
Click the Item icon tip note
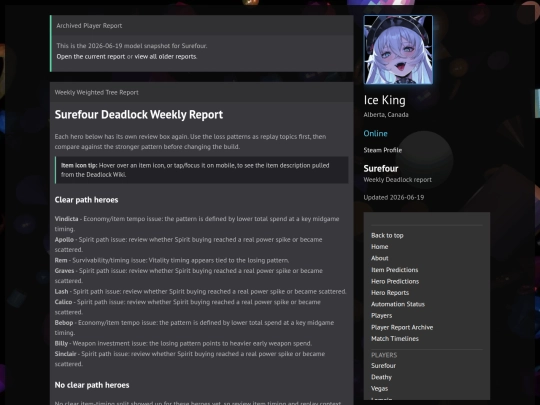click(x=201, y=170)
